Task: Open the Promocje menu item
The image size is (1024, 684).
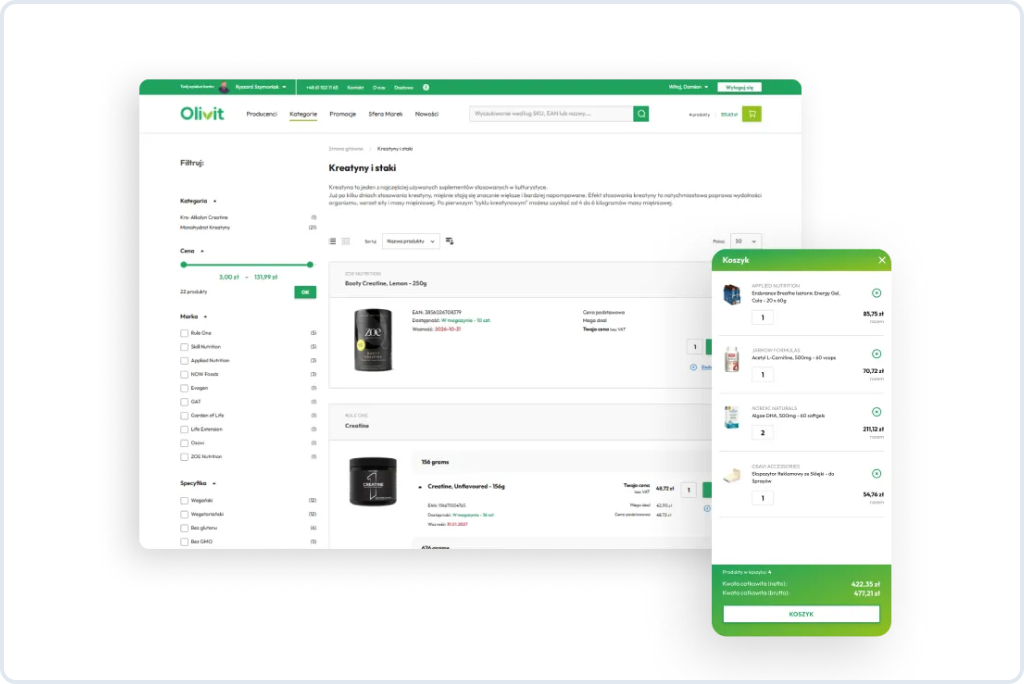Action: (x=343, y=114)
